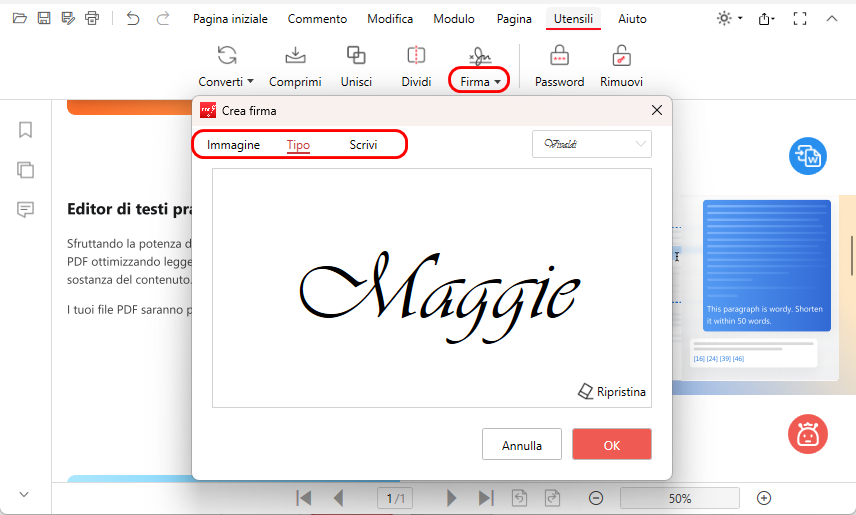
Task: Click the vertical scrollbar on the right
Action: (852, 256)
